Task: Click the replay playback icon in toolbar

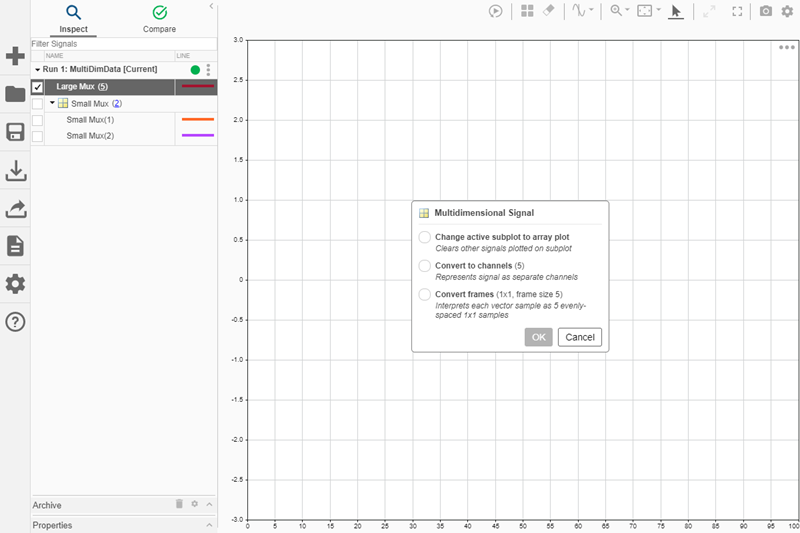Action: click(x=495, y=11)
